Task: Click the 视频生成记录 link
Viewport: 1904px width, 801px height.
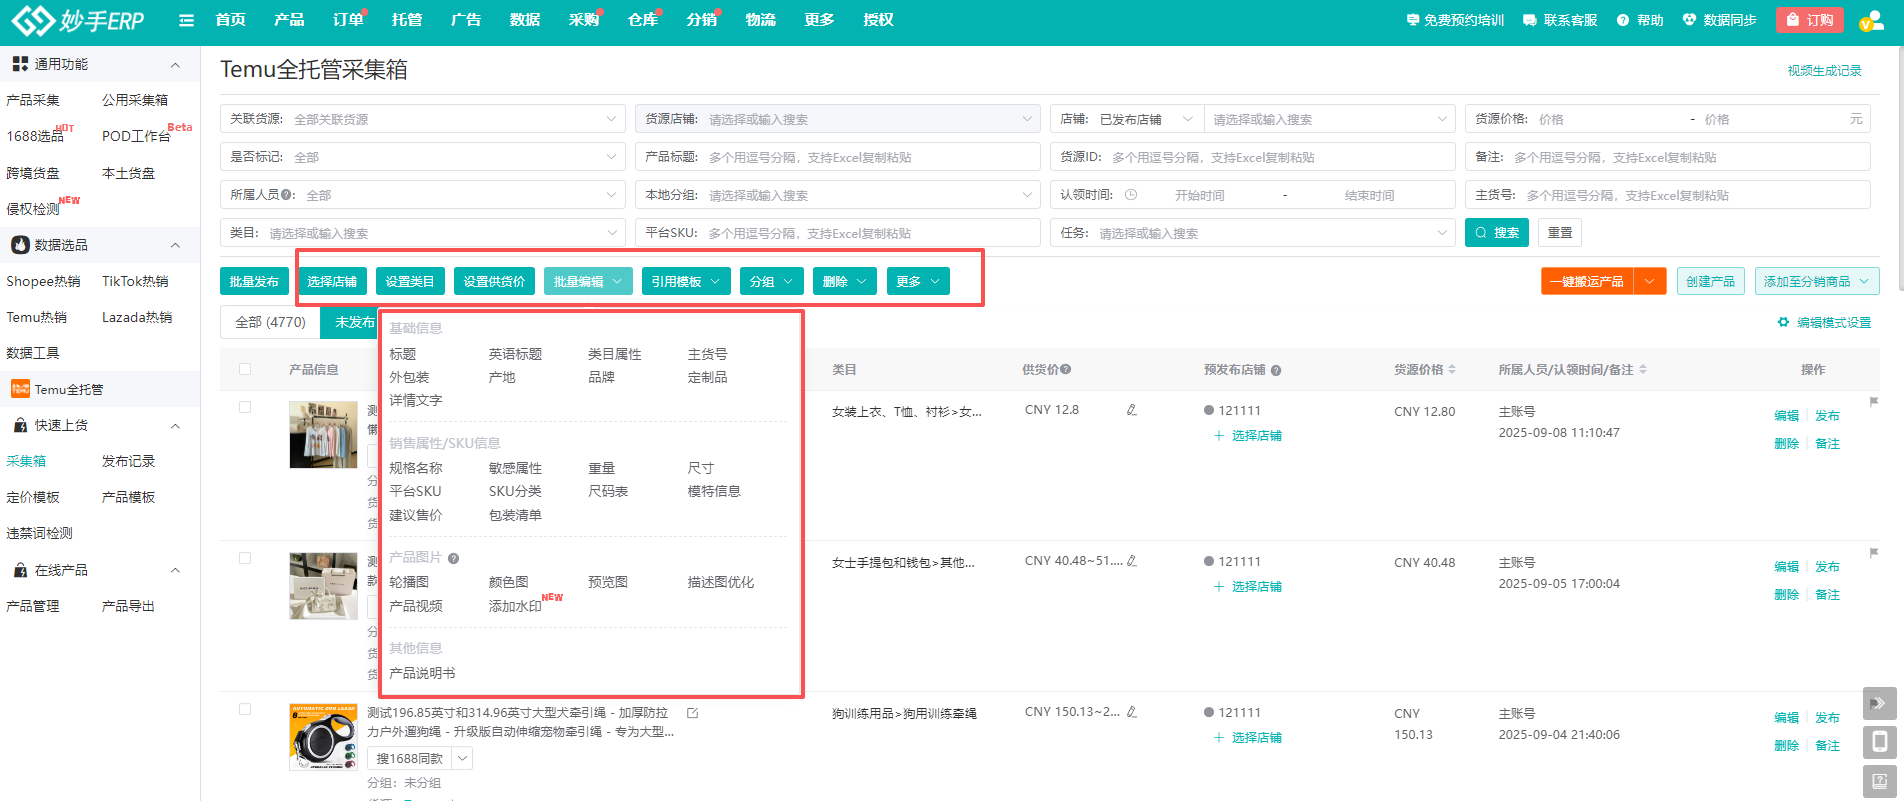Action: coord(1824,71)
